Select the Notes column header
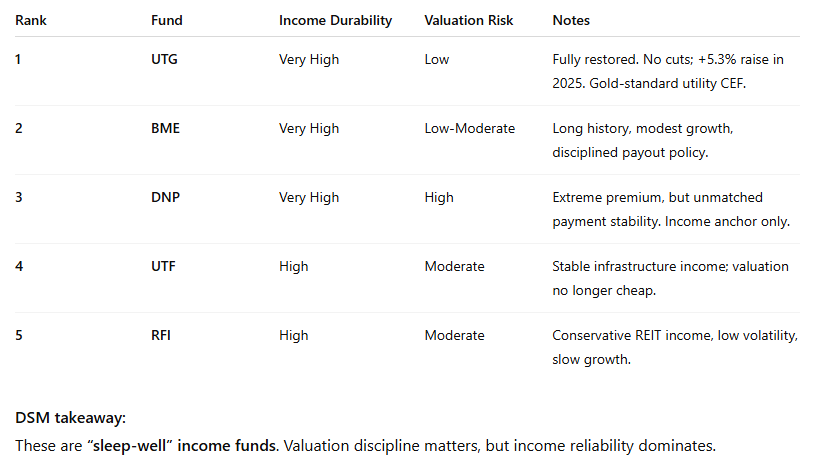Screen dimensions: 832x468 coord(571,20)
